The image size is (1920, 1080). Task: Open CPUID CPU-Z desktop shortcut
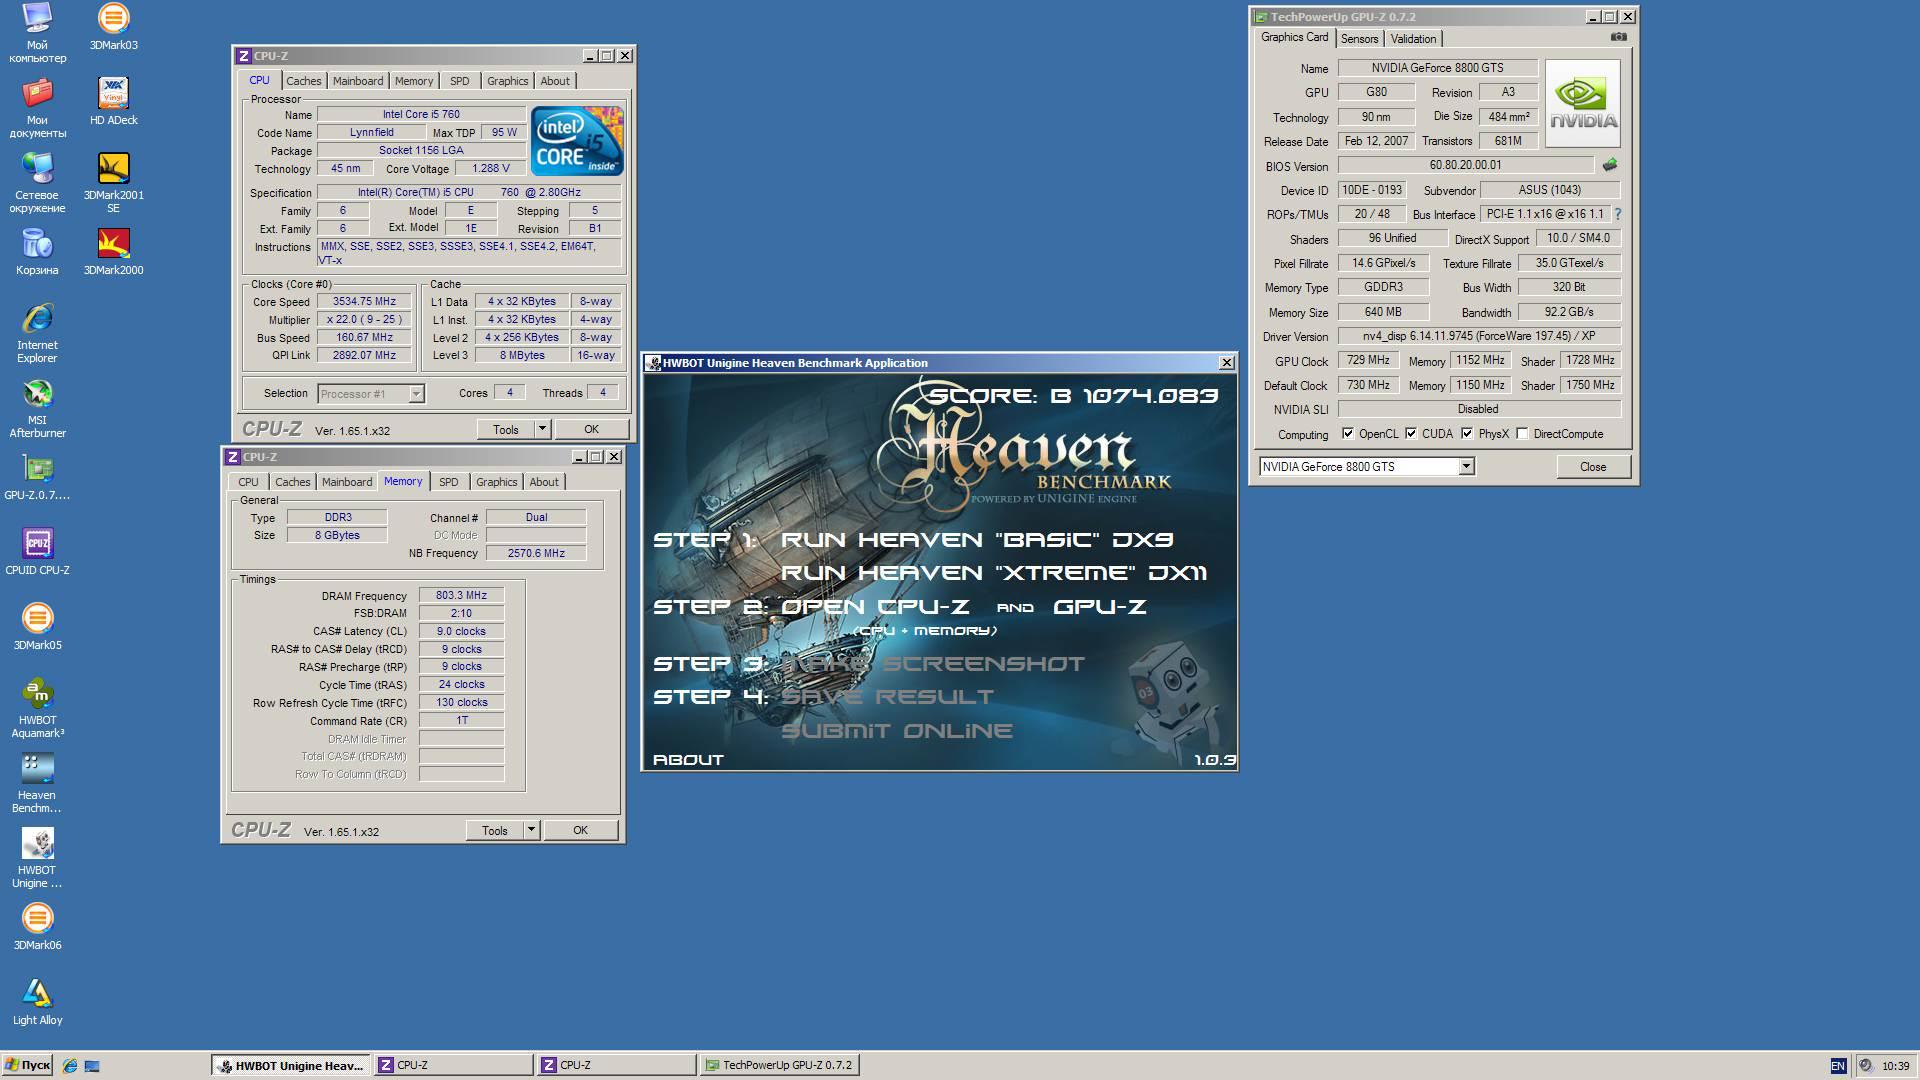[37, 551]
